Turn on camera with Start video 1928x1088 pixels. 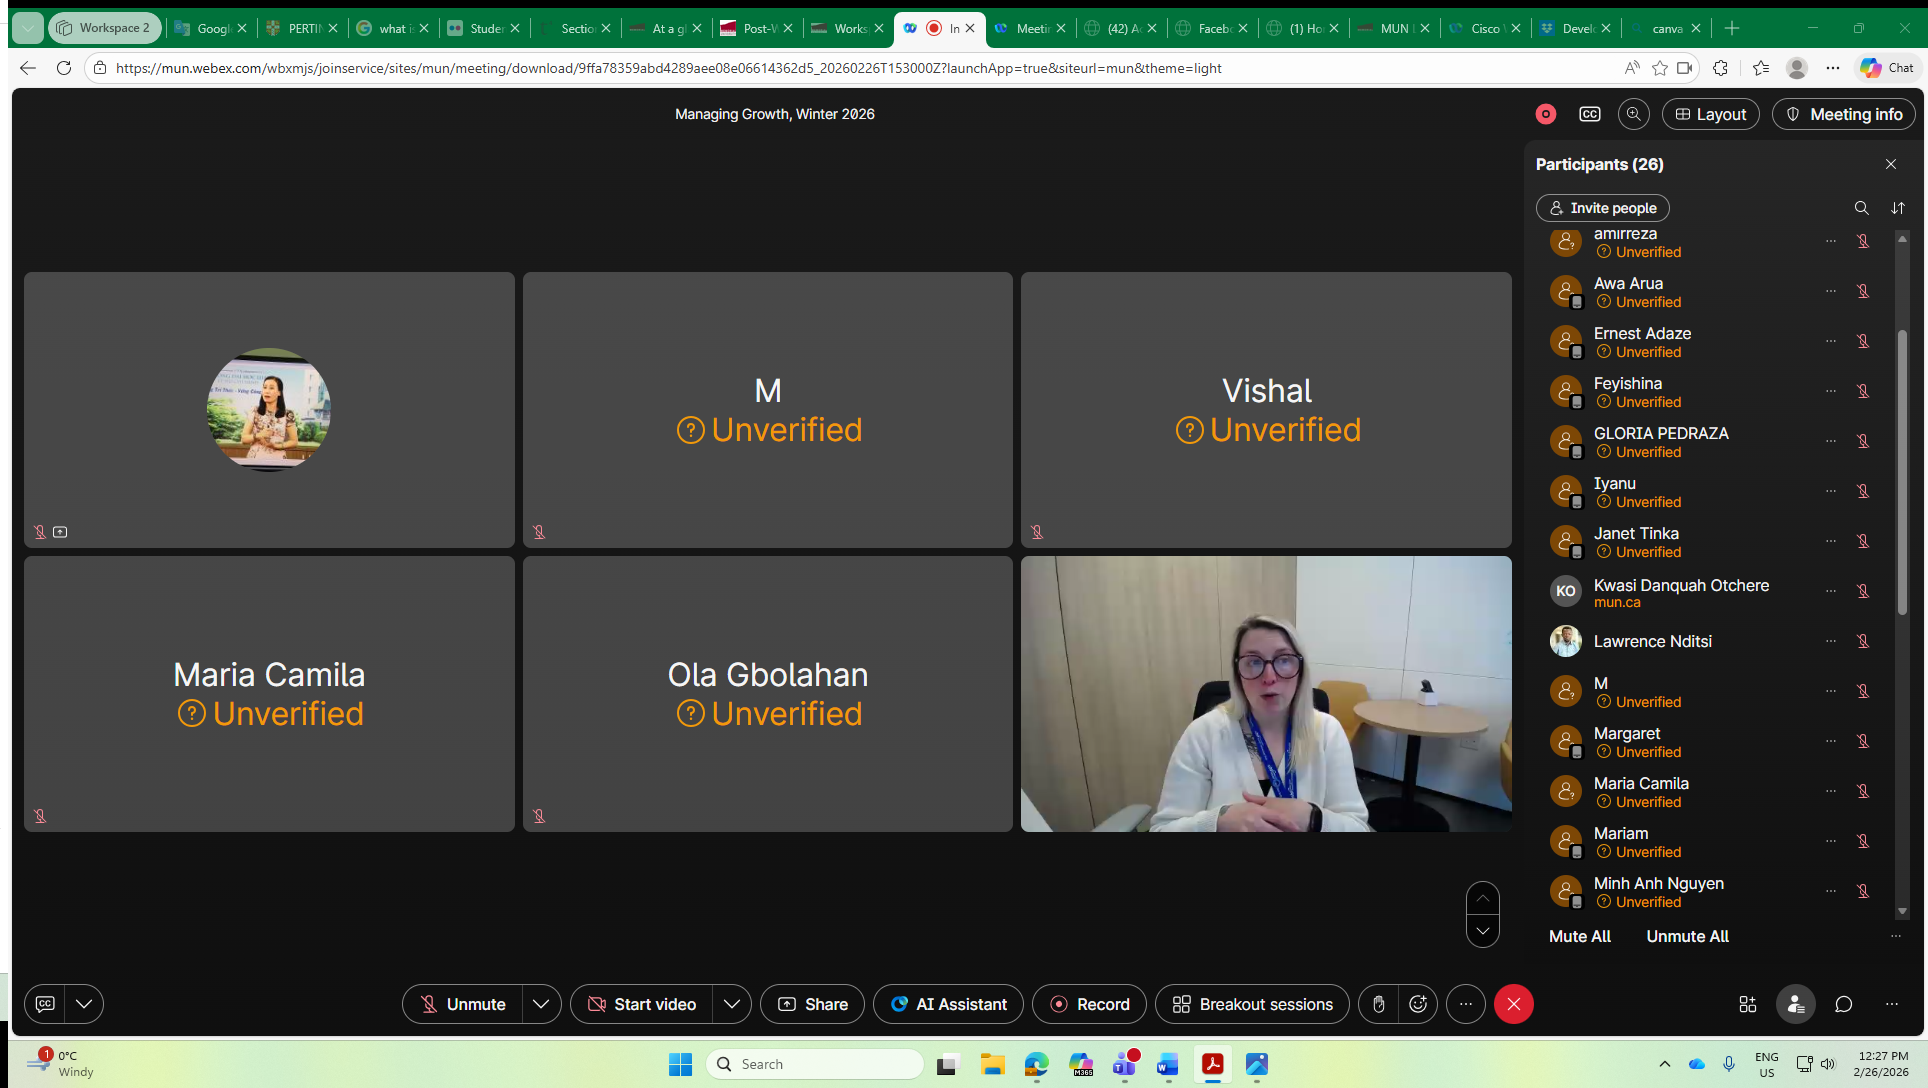(642, 1004)
